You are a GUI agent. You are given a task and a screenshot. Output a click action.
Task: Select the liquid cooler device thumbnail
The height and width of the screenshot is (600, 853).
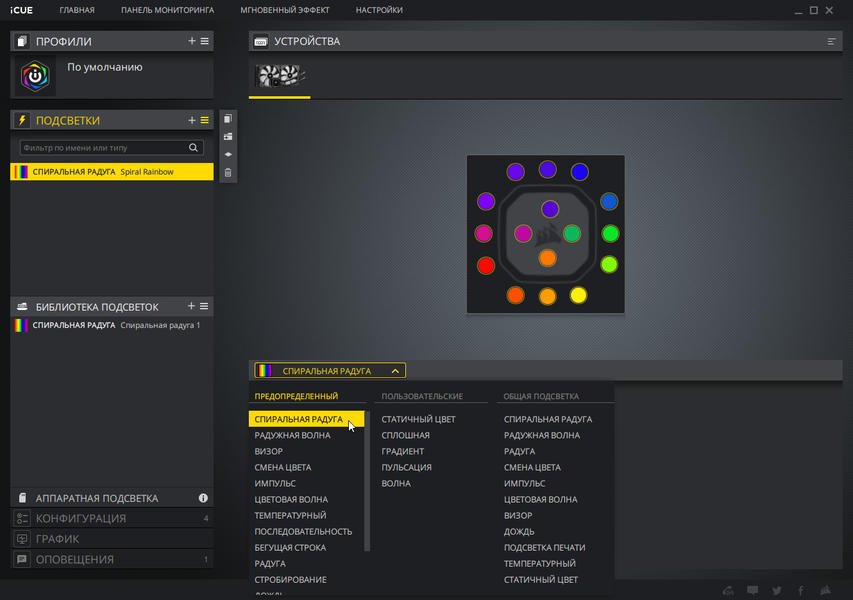coord(280,76)
